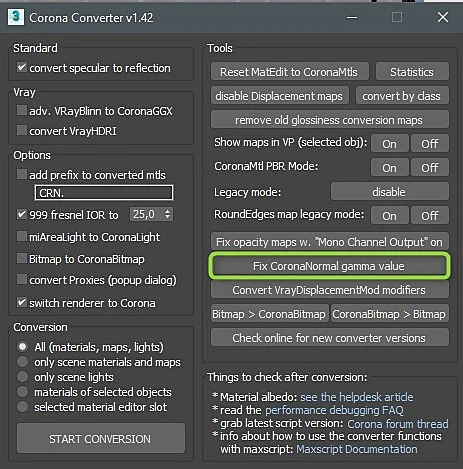
Task: Open Maxscript Documentation link
Action: coord(357,449)
